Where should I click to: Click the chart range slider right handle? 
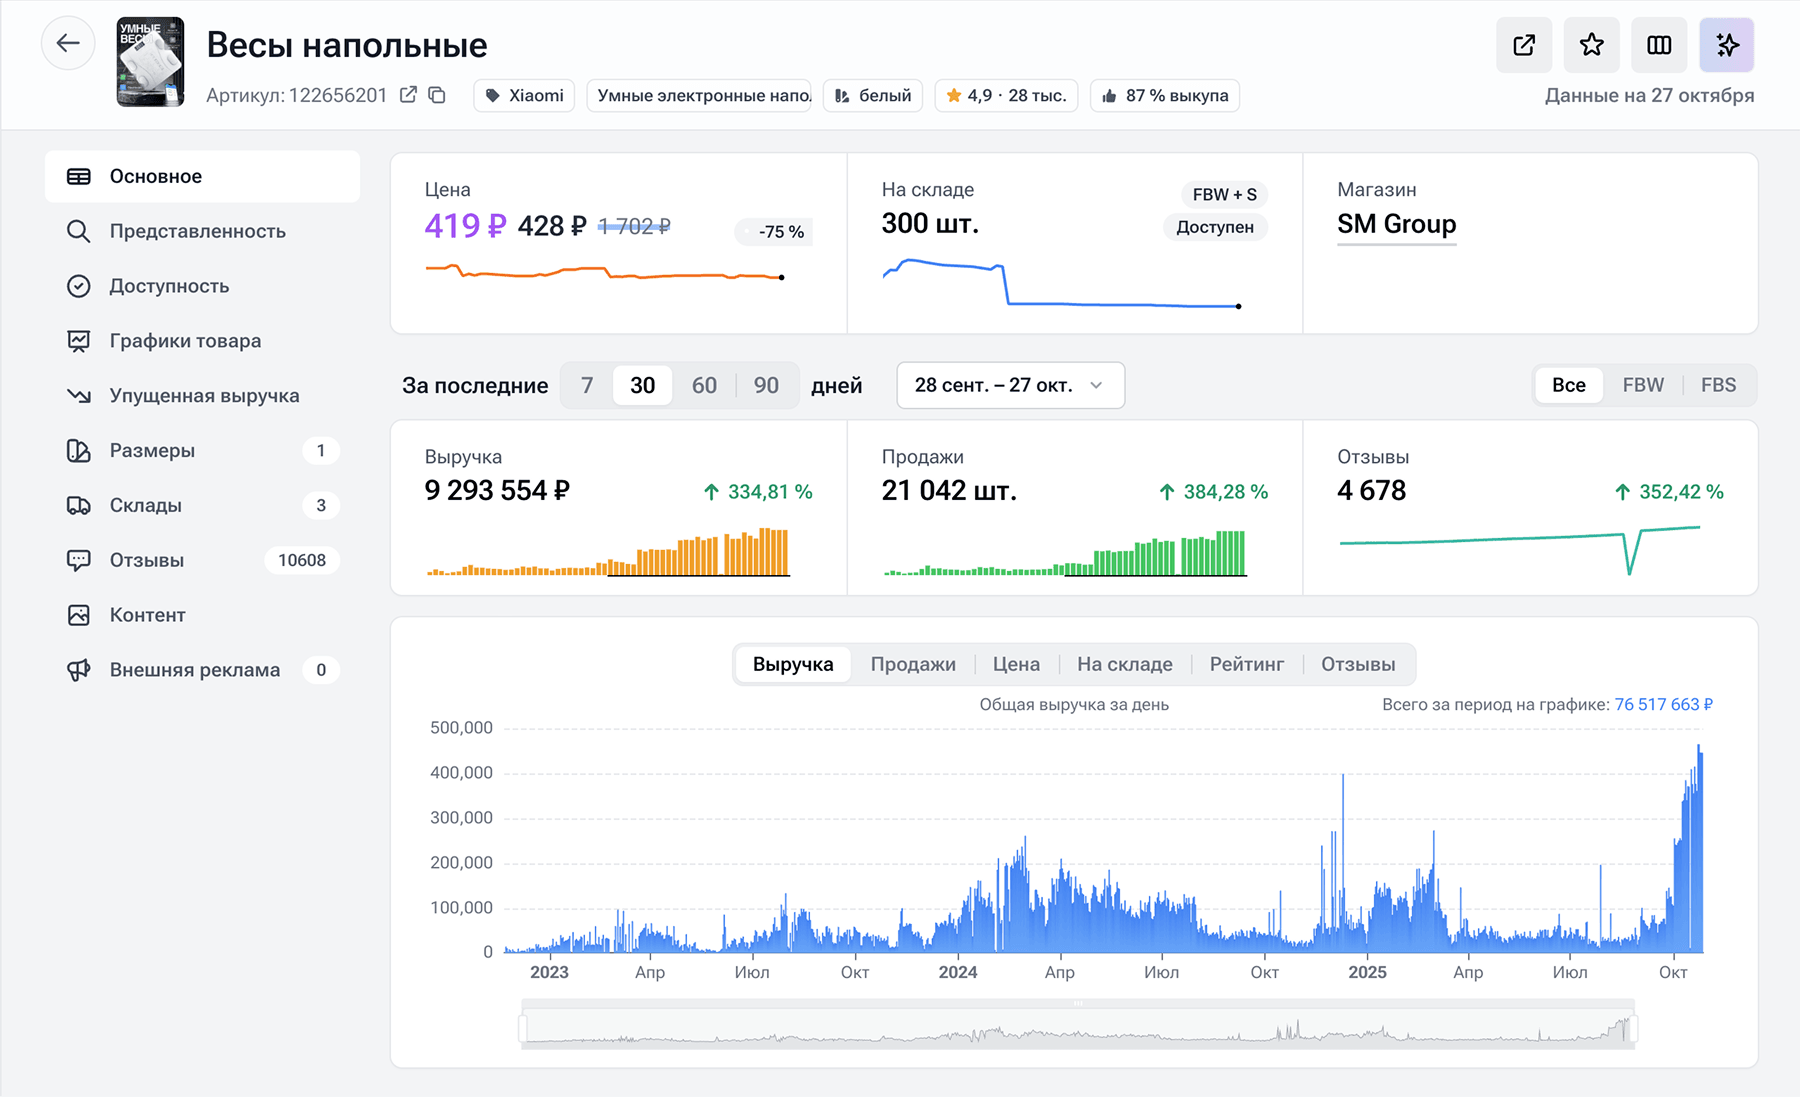[1633, 1028]
